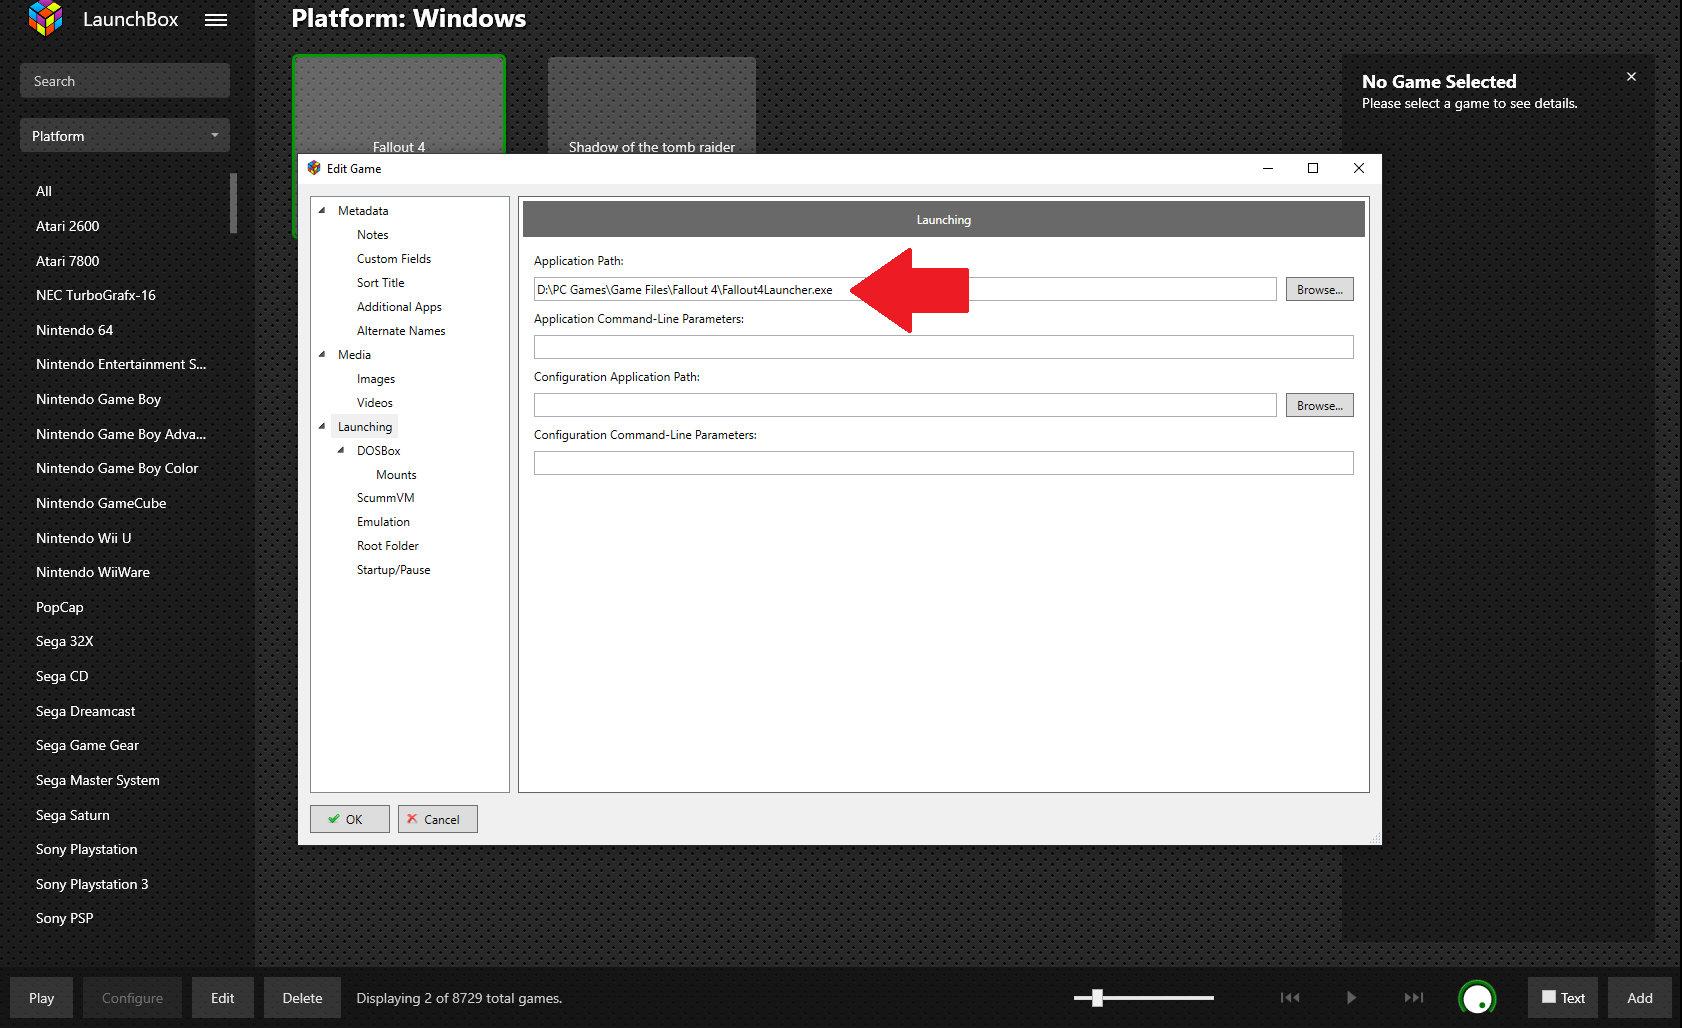This screenshot has width=1682, height=1028.
Task: Collapse the Metadata tree node
Action: click(x=322, y=211)
